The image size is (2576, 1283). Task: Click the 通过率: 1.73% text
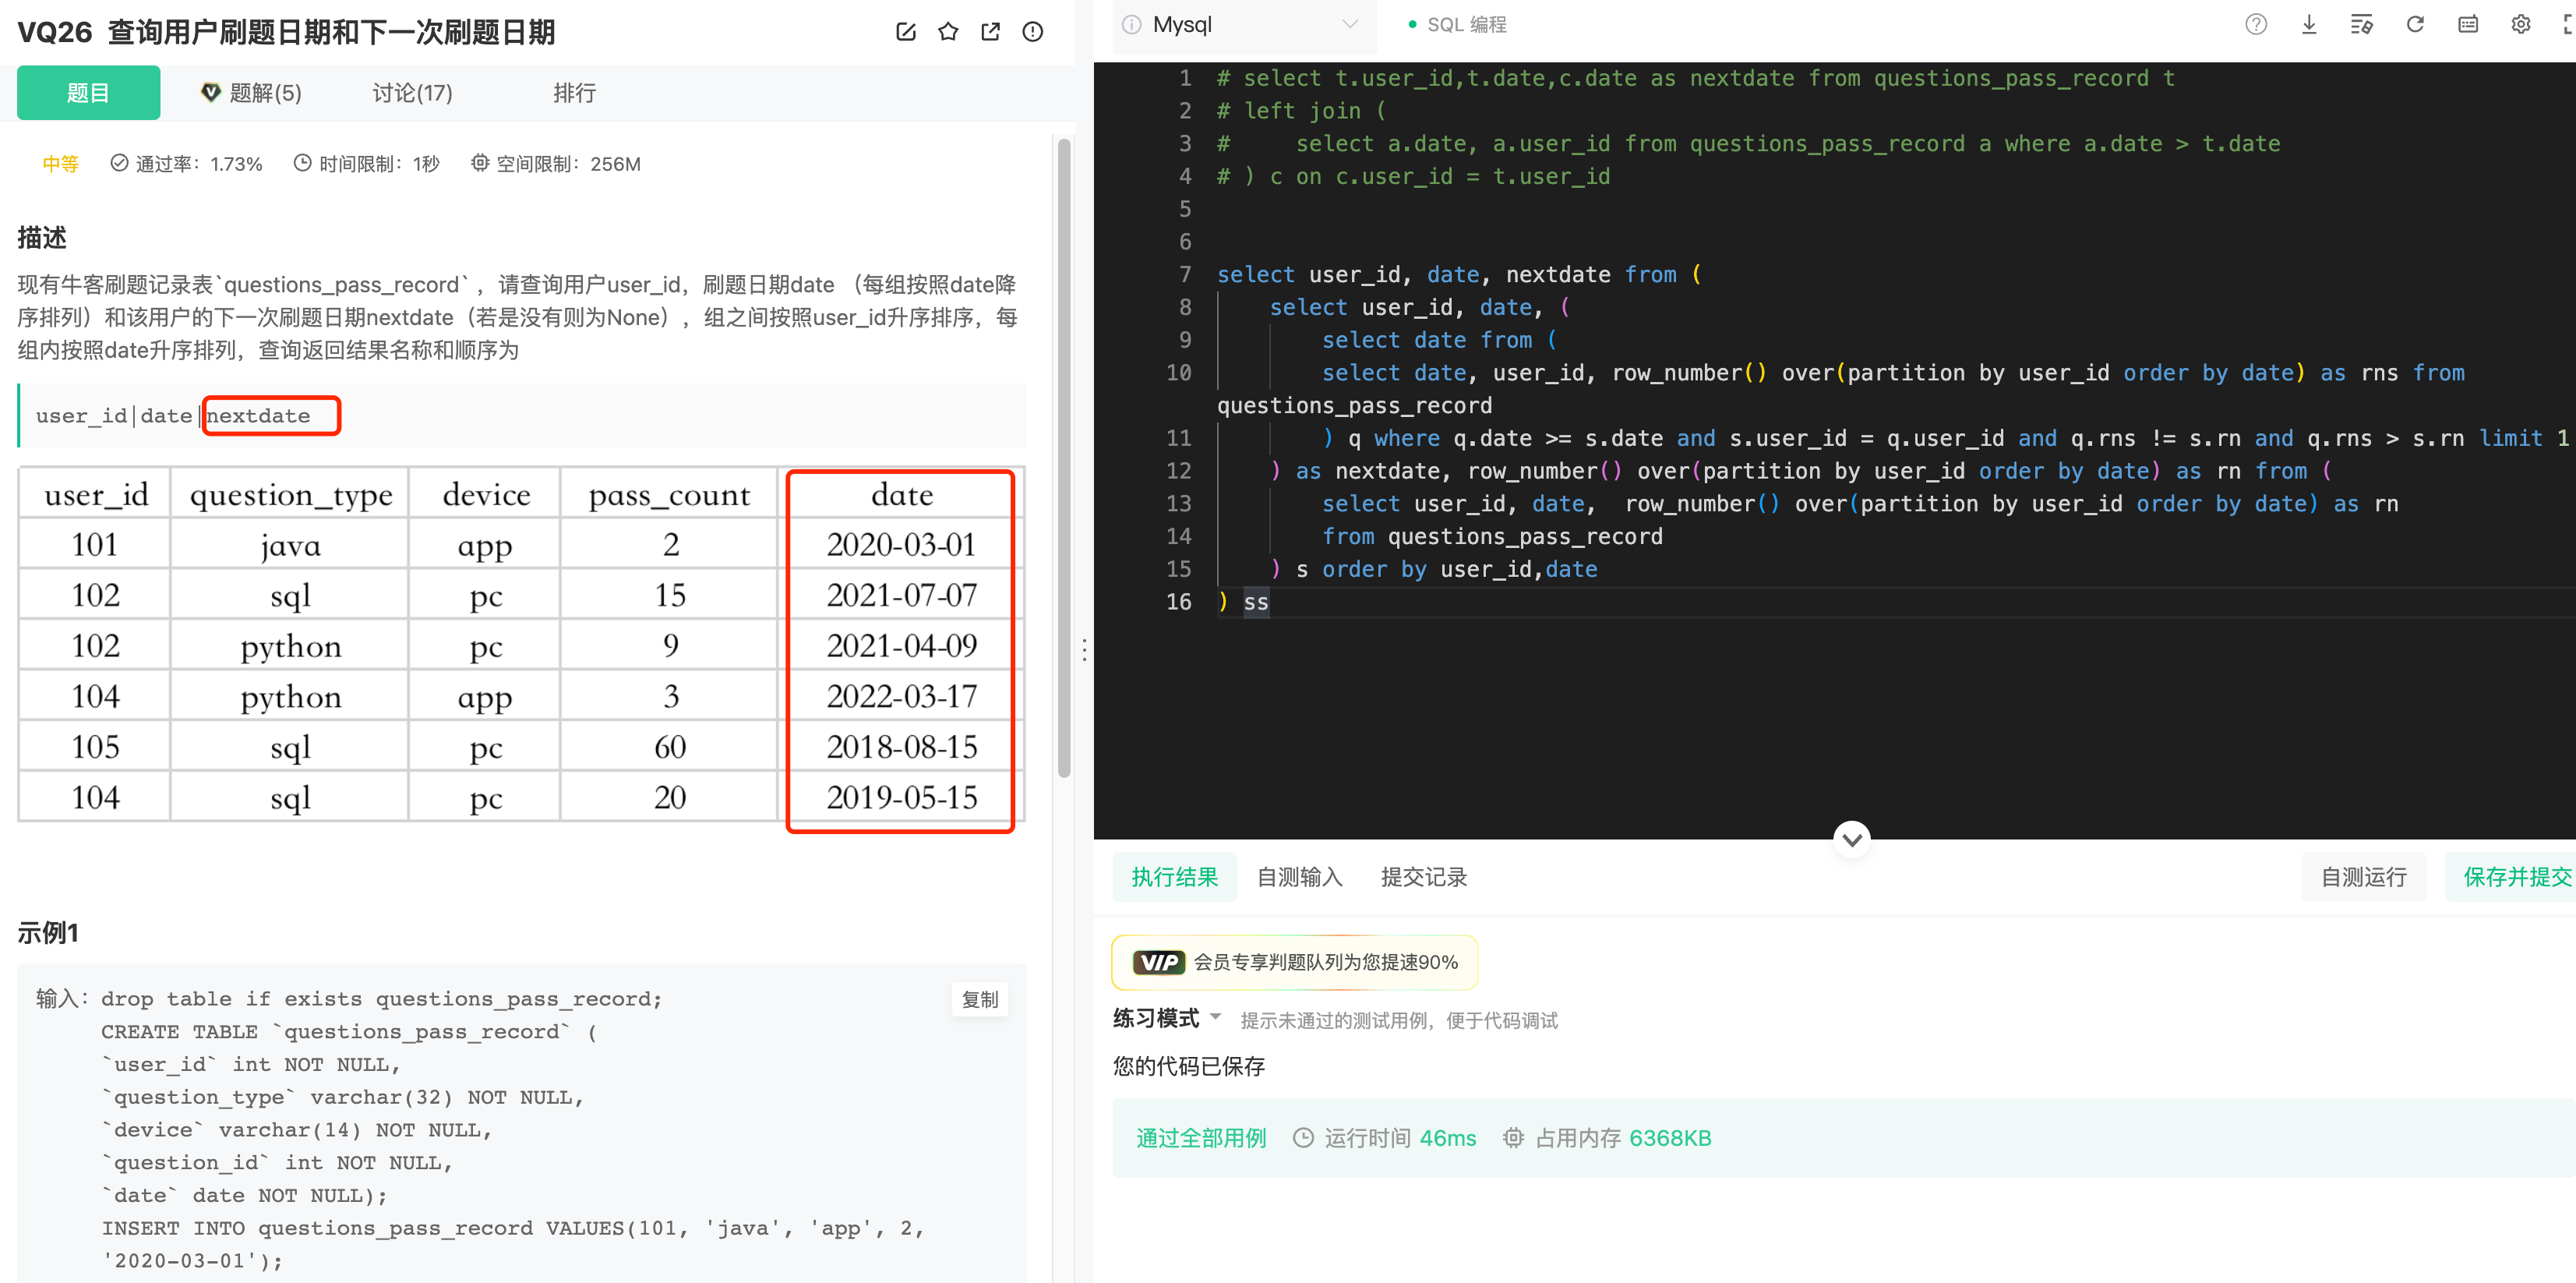[186, 164]
